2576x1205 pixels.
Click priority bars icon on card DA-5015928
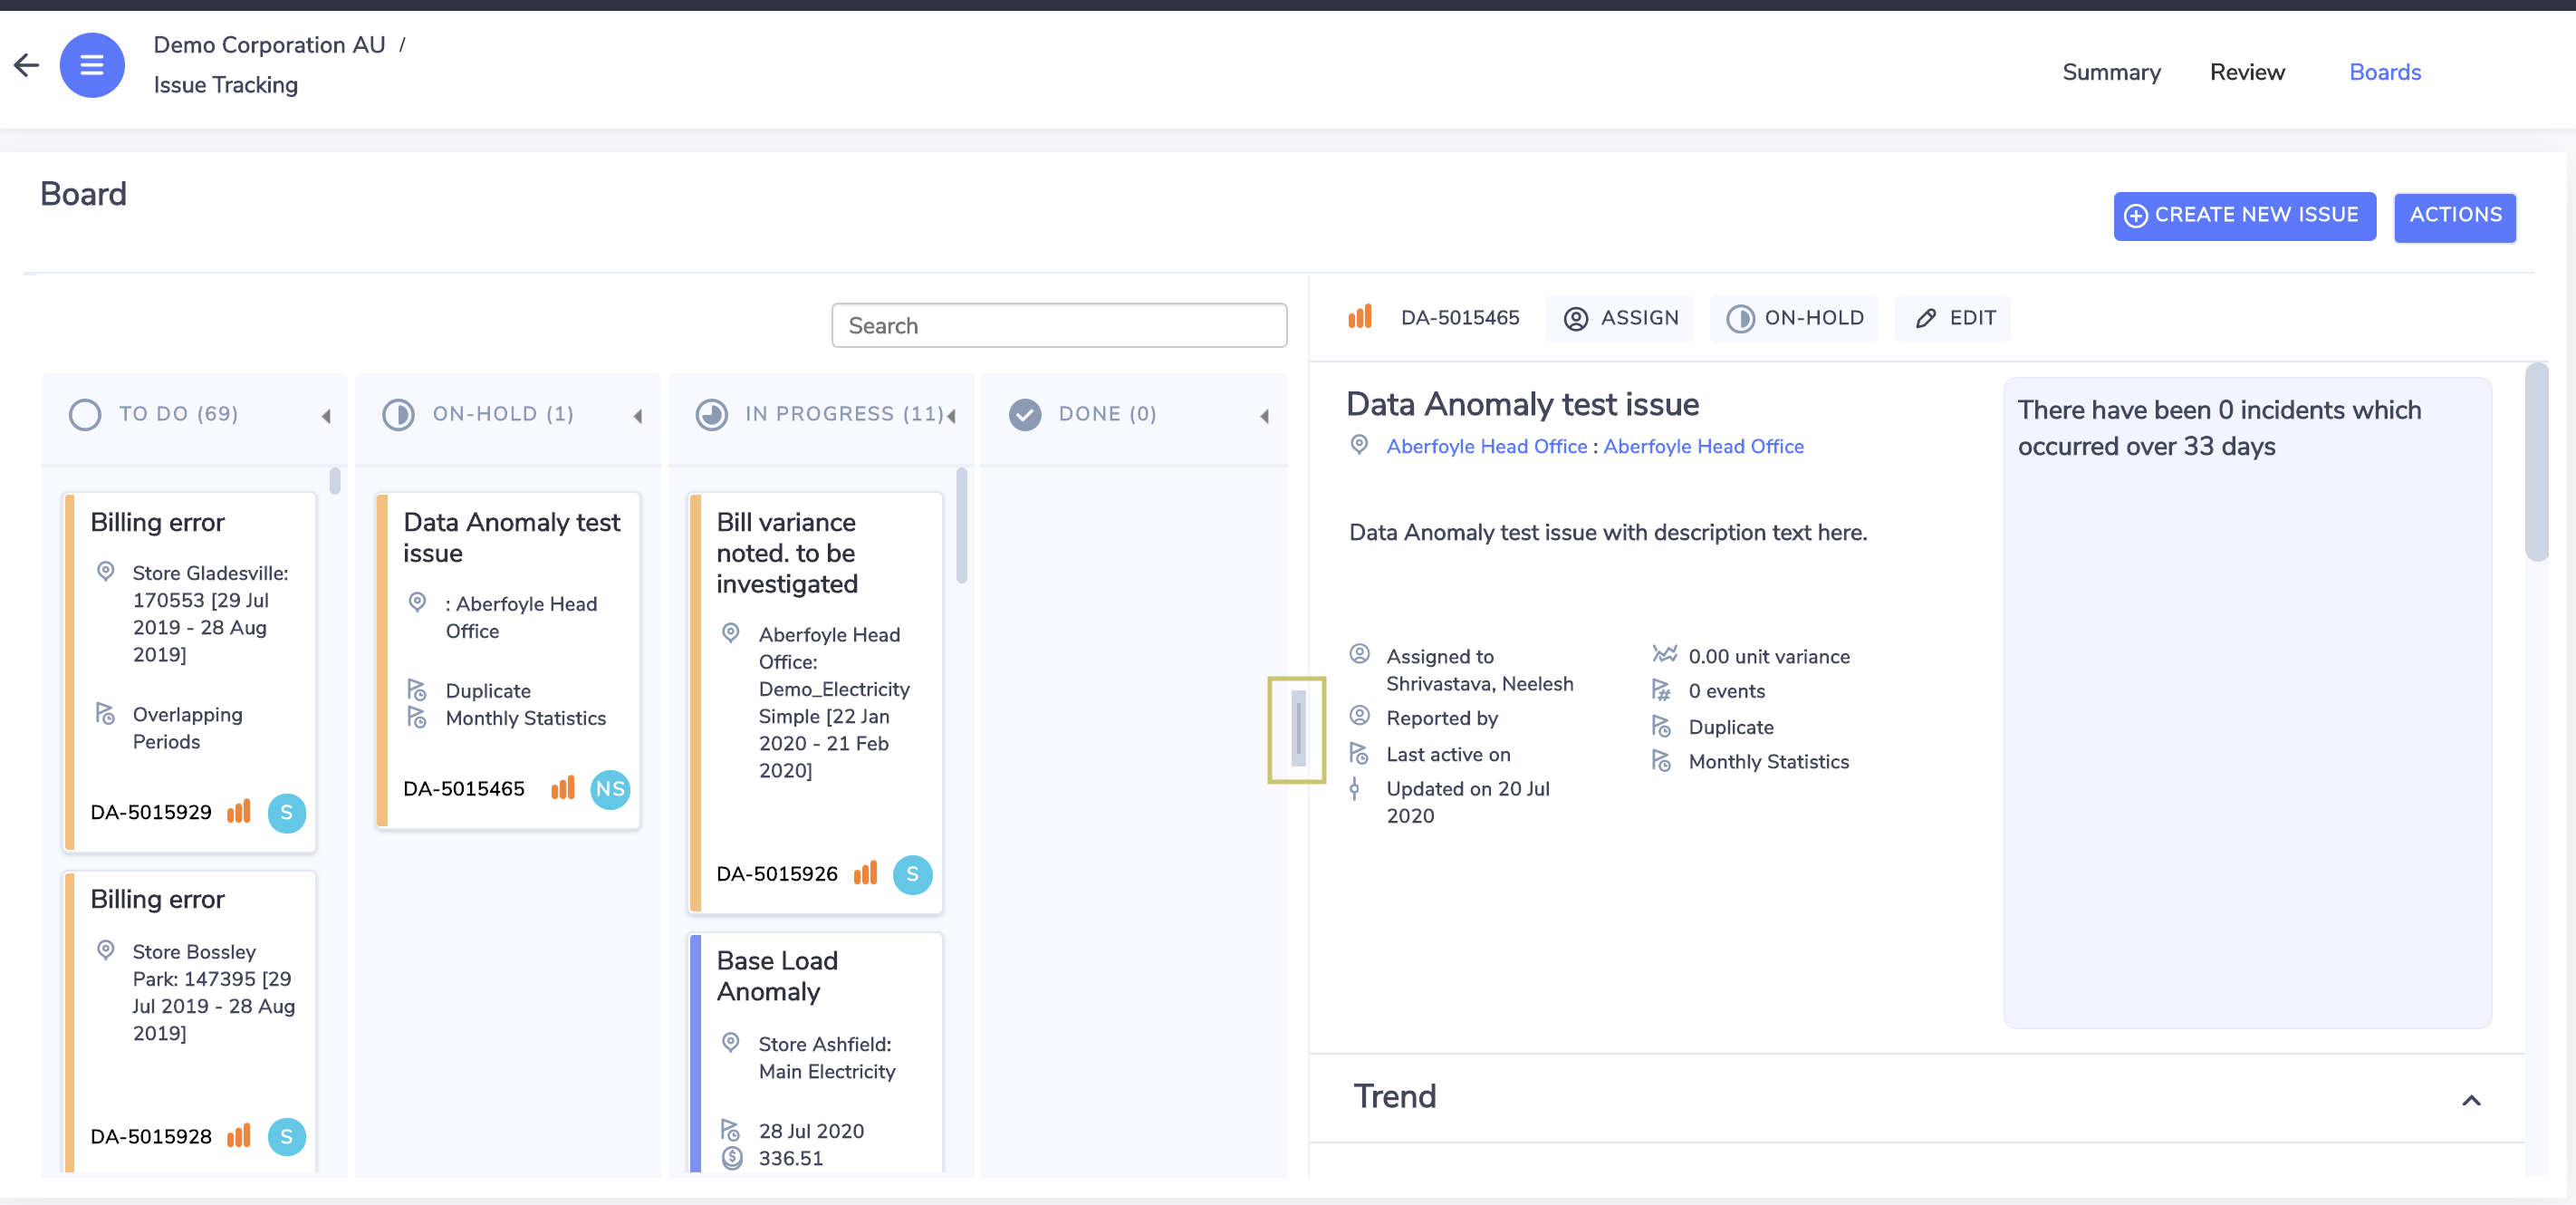[x=238, y=1135]
